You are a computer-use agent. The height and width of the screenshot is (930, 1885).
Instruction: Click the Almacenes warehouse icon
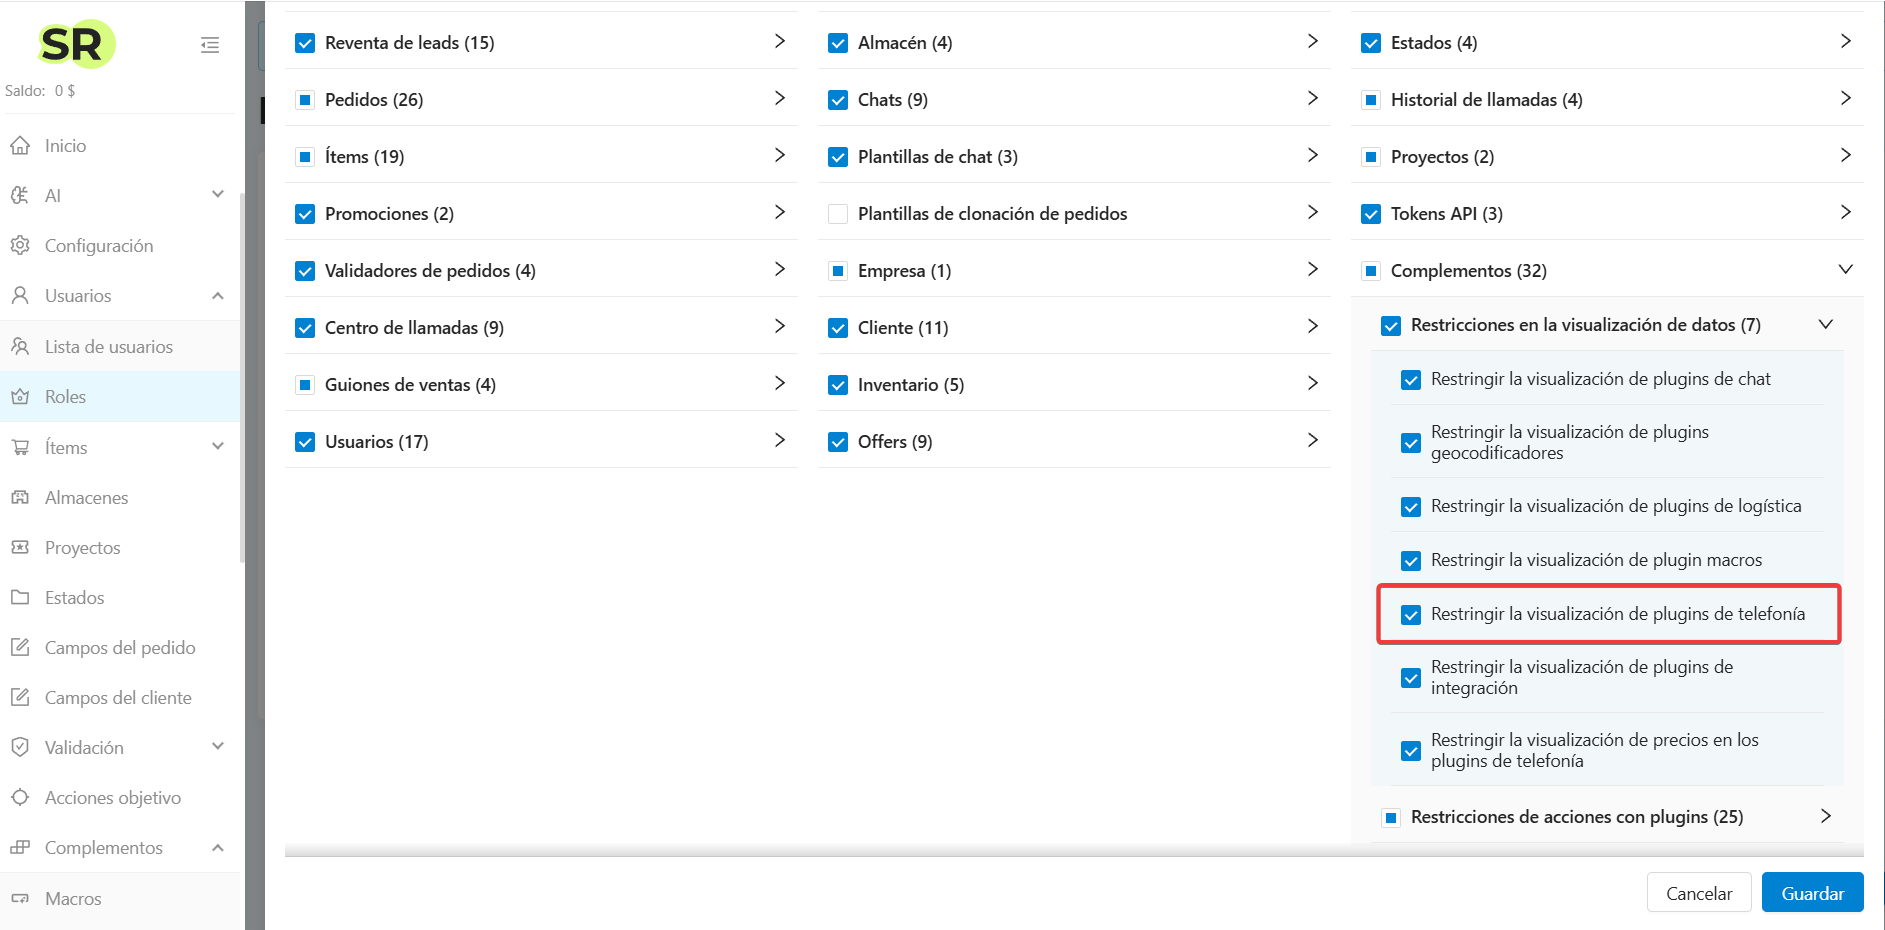[20, 498]
